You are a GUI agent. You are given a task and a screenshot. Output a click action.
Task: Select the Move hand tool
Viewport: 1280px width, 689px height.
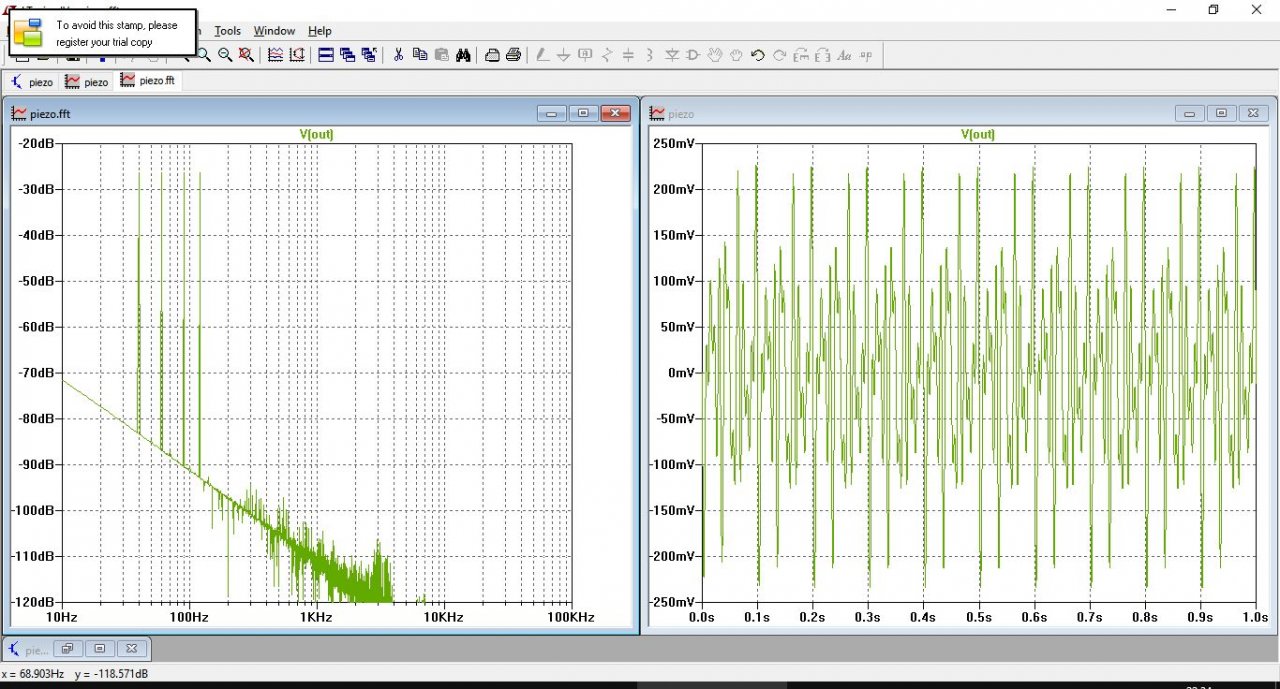click(714, 55)
